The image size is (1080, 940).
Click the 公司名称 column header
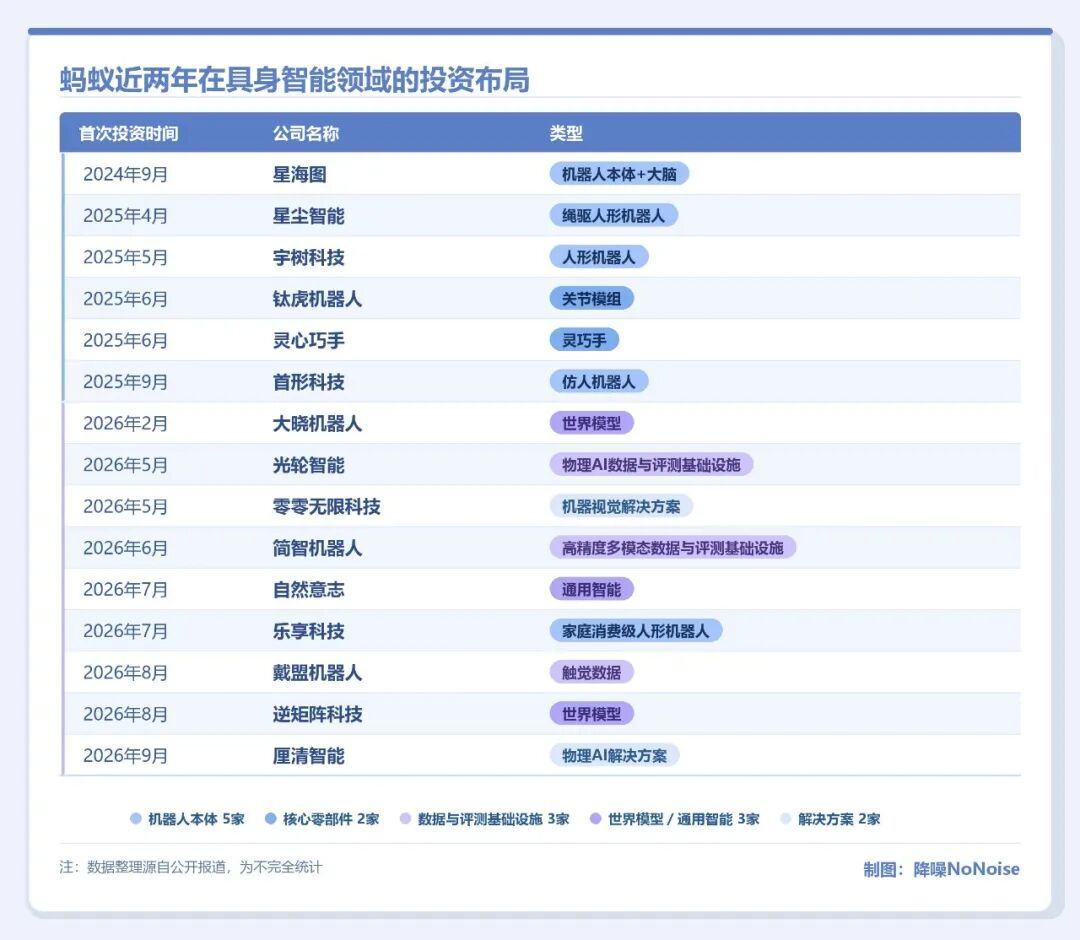[306, 133]
